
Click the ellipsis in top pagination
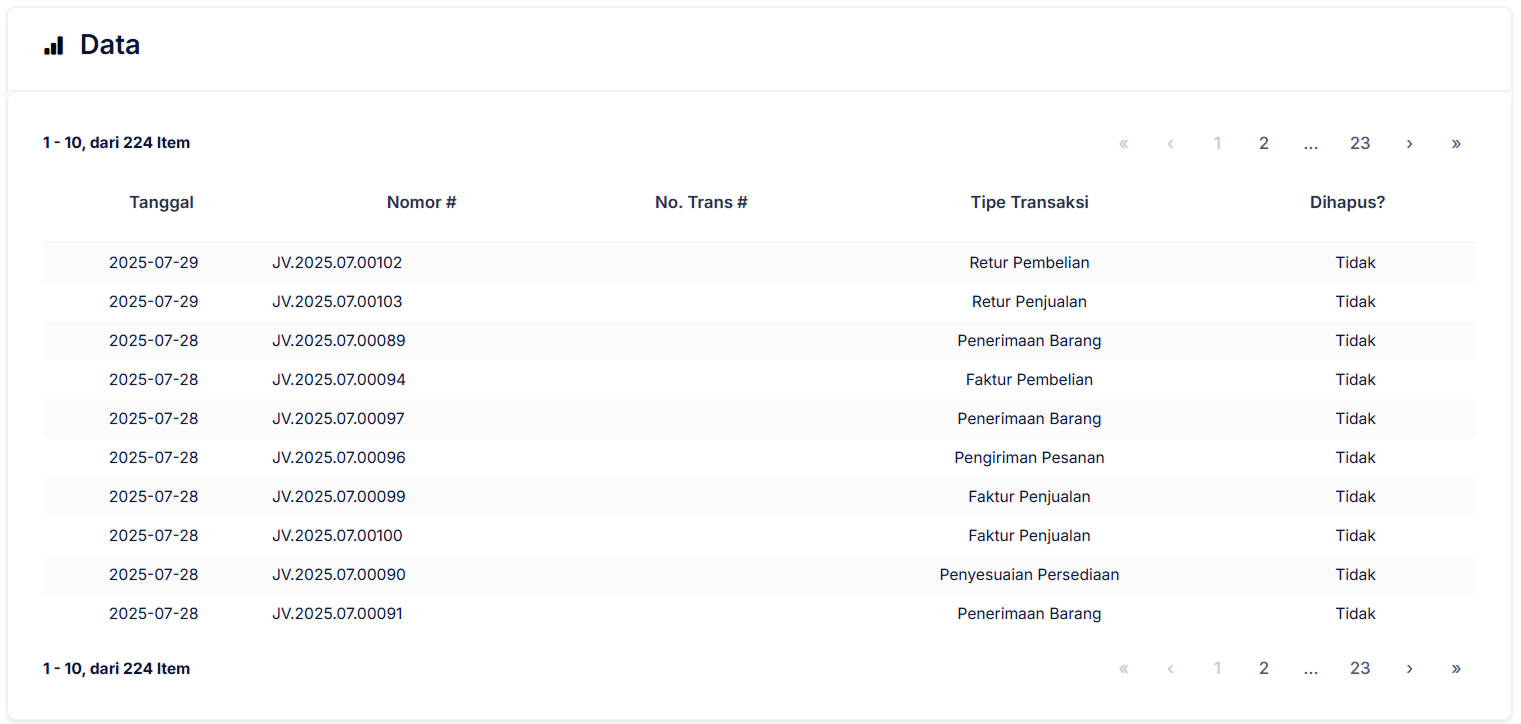(1311, 143)
